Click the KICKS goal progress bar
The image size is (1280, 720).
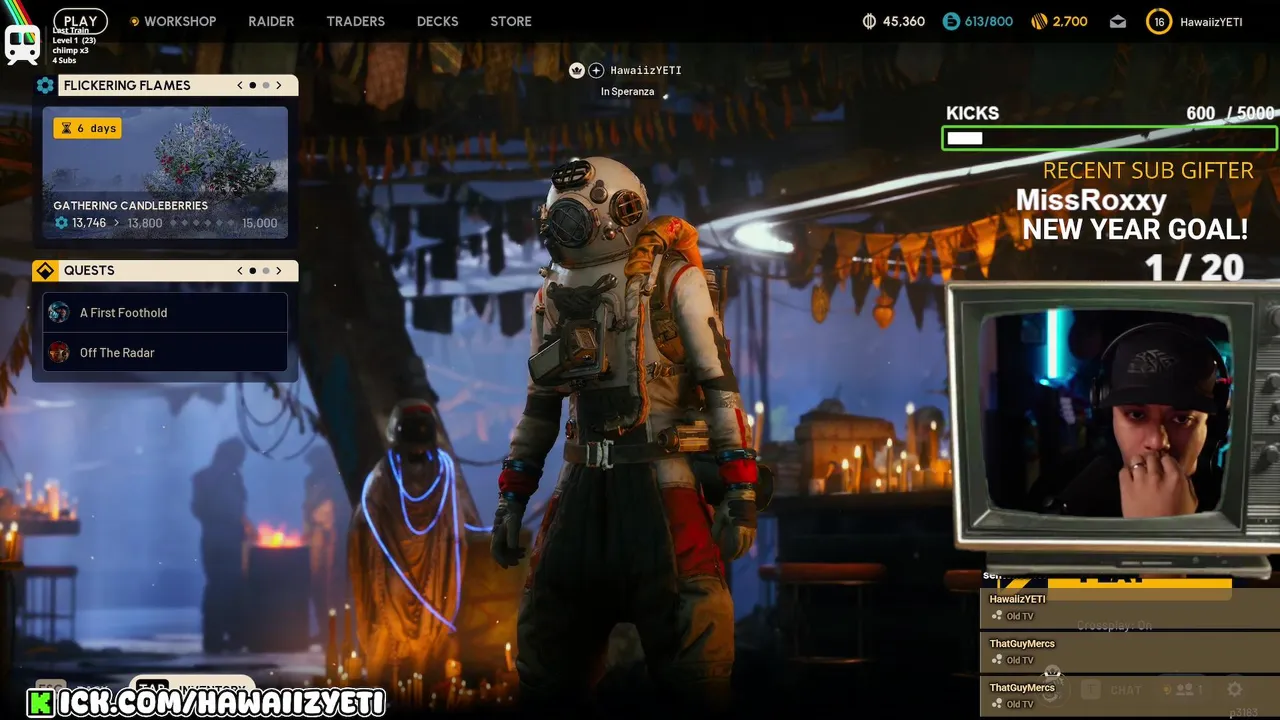[x=1109, y=138]
